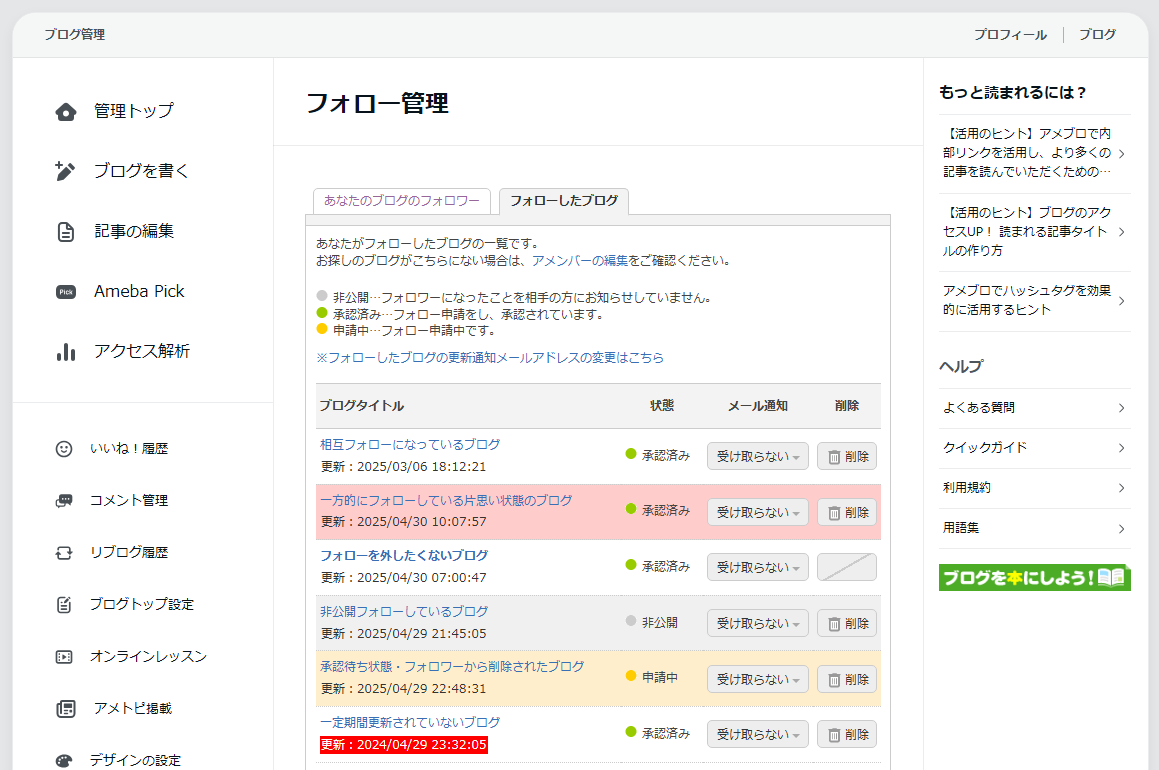Click the pen icon beside ブログを書く
This screenshot has height=770, width=1159.
pos(65,171)
